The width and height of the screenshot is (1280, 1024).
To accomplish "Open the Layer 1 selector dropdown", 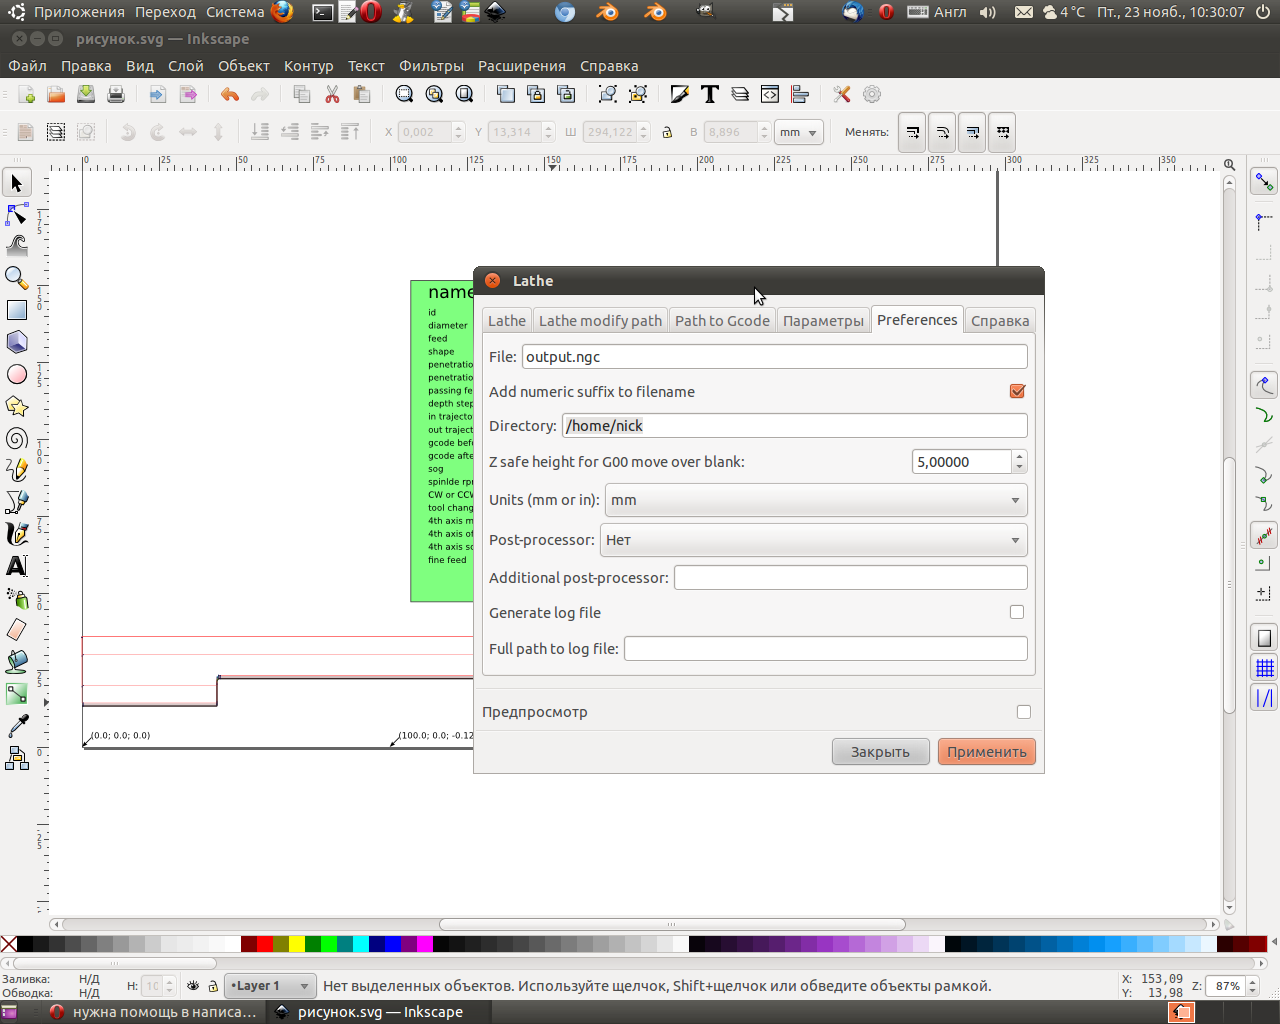I will [270, 986].
